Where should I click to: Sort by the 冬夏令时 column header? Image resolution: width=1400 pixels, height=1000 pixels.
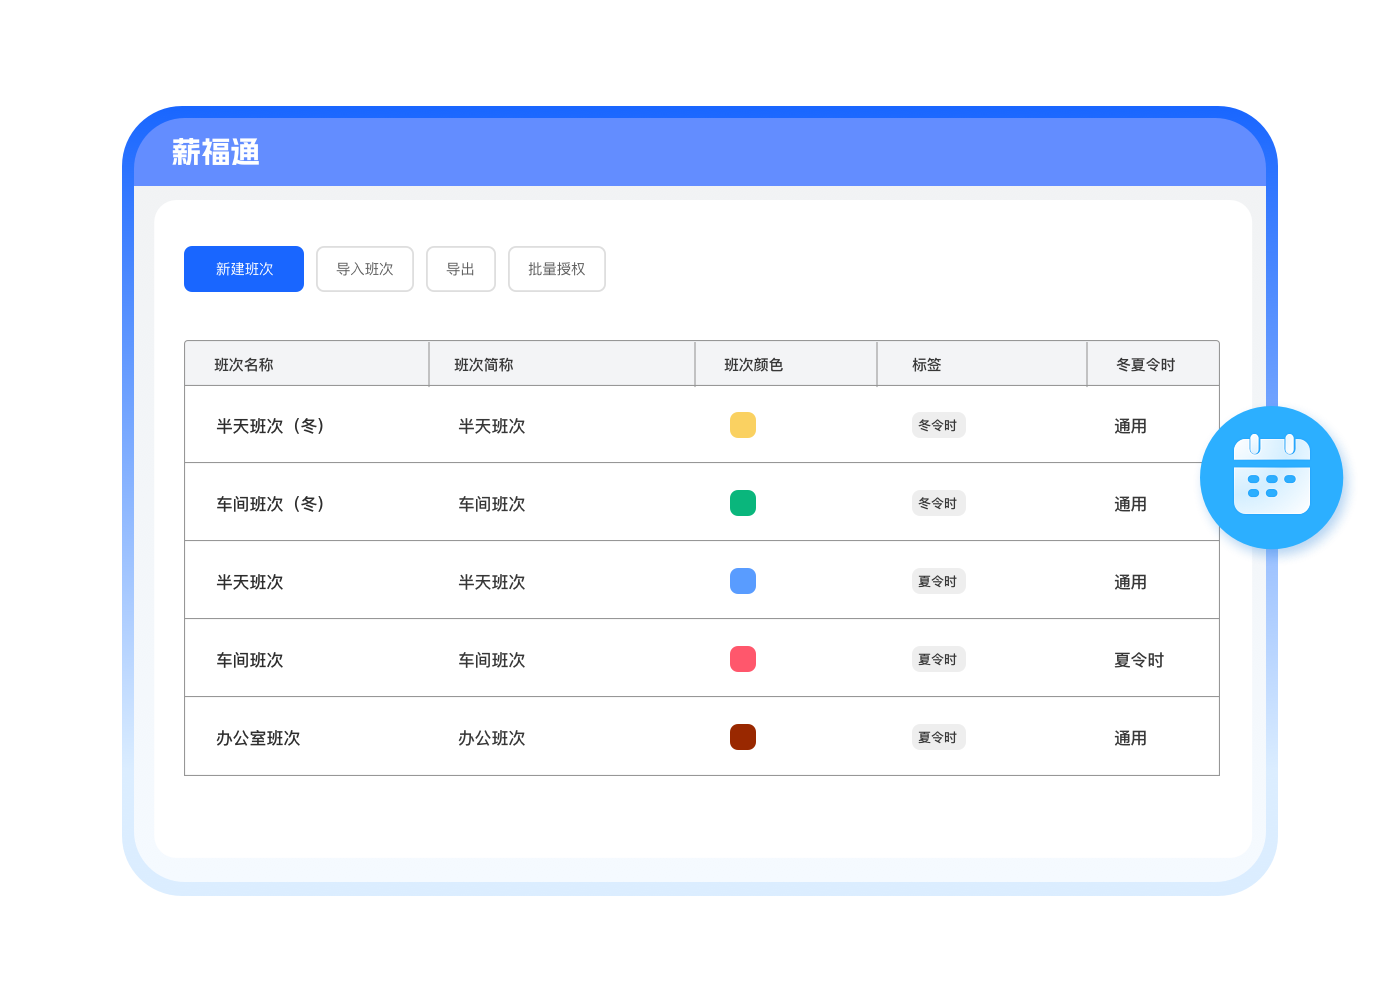[x=1146, y=365]
